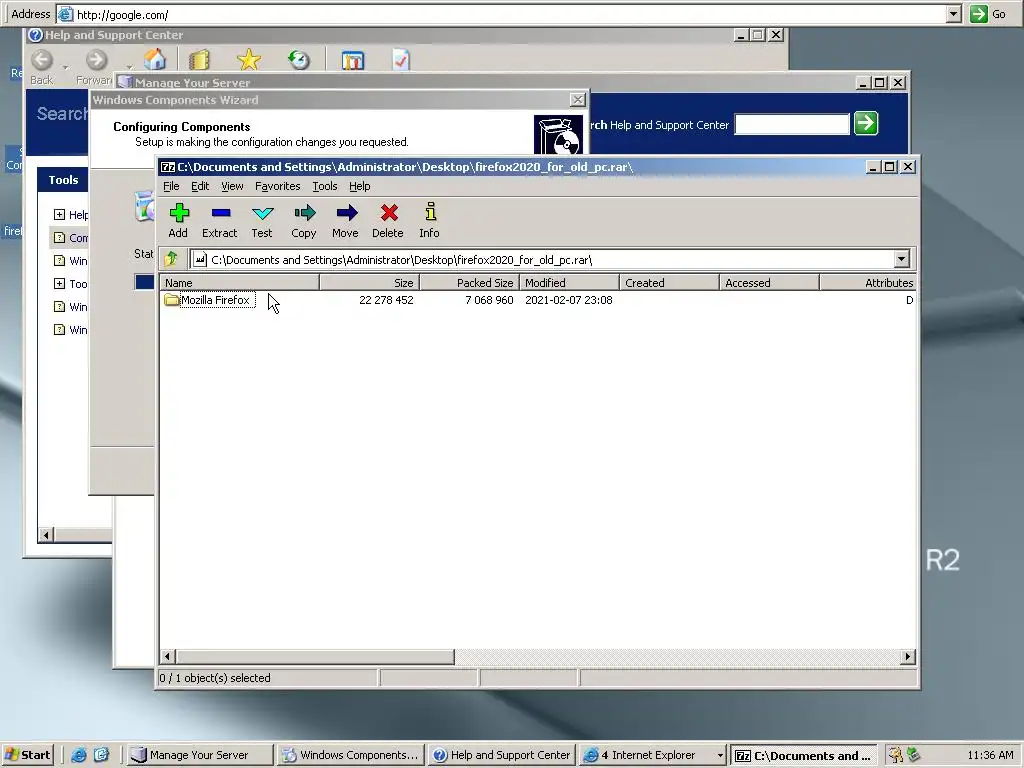Screen dimensions: 1024x768
Task: Expand the Help tree item in Tools
Action: 59,214
